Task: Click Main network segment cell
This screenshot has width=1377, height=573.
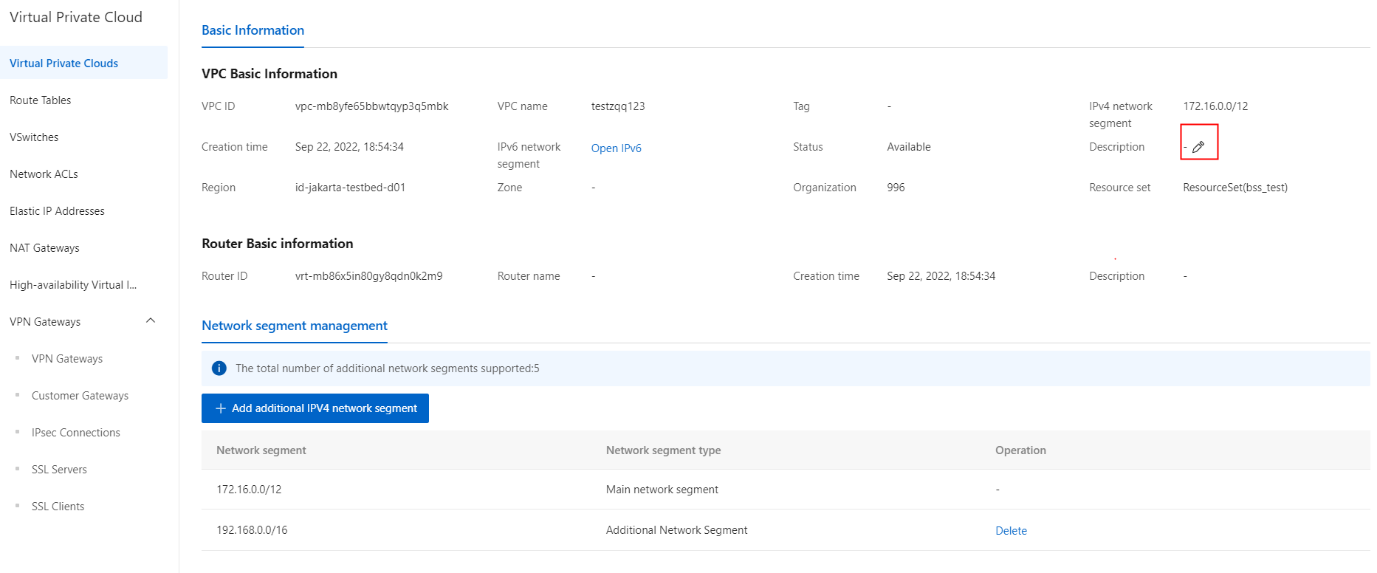Action: (662, 490)
